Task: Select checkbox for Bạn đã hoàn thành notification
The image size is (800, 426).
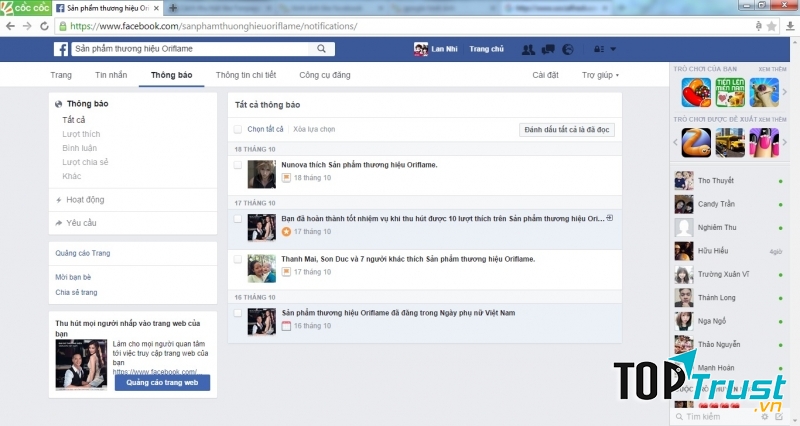Action: pyautogui.click(x=238, y=219)
